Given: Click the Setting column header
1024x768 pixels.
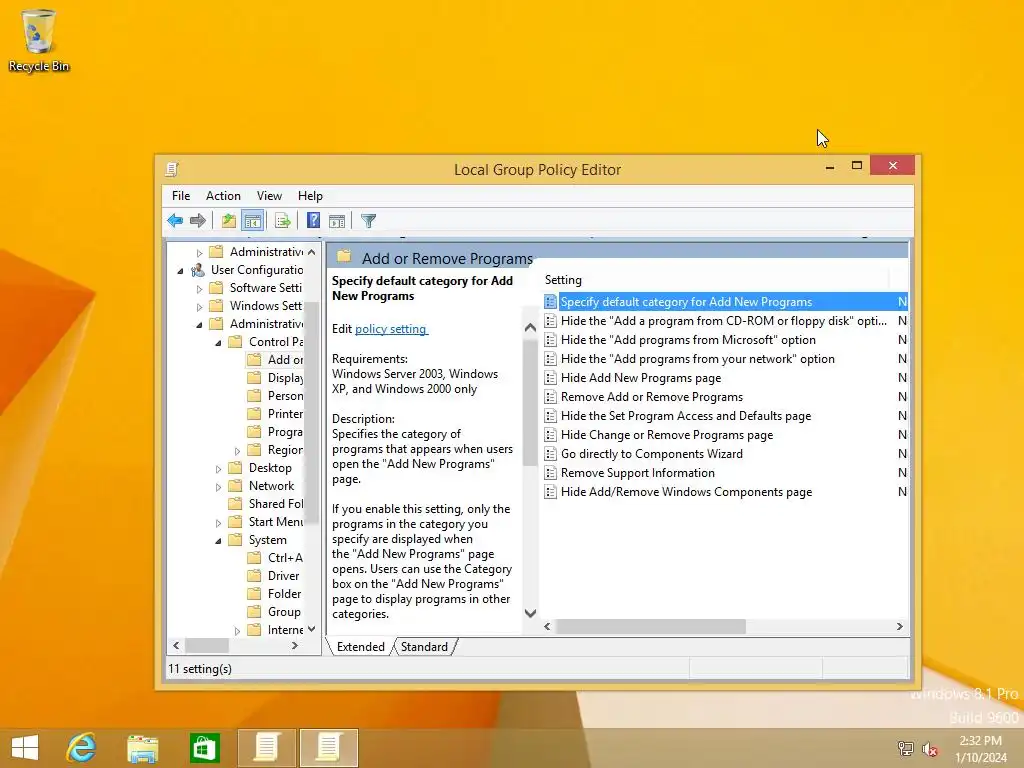Looking at the screenshot, I should click(x=714, y=280).
